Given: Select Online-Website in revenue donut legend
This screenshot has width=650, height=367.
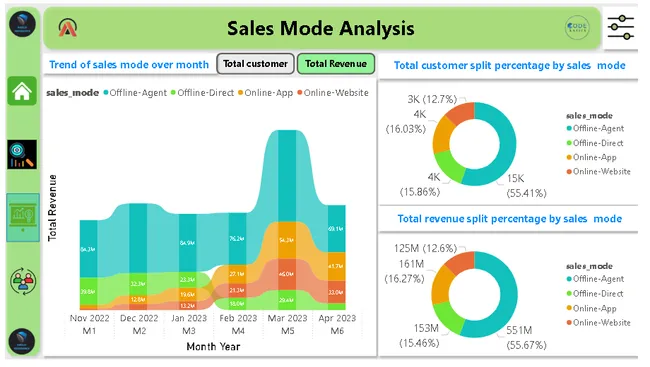Looking at the screenshot, I should click(599, 323).
